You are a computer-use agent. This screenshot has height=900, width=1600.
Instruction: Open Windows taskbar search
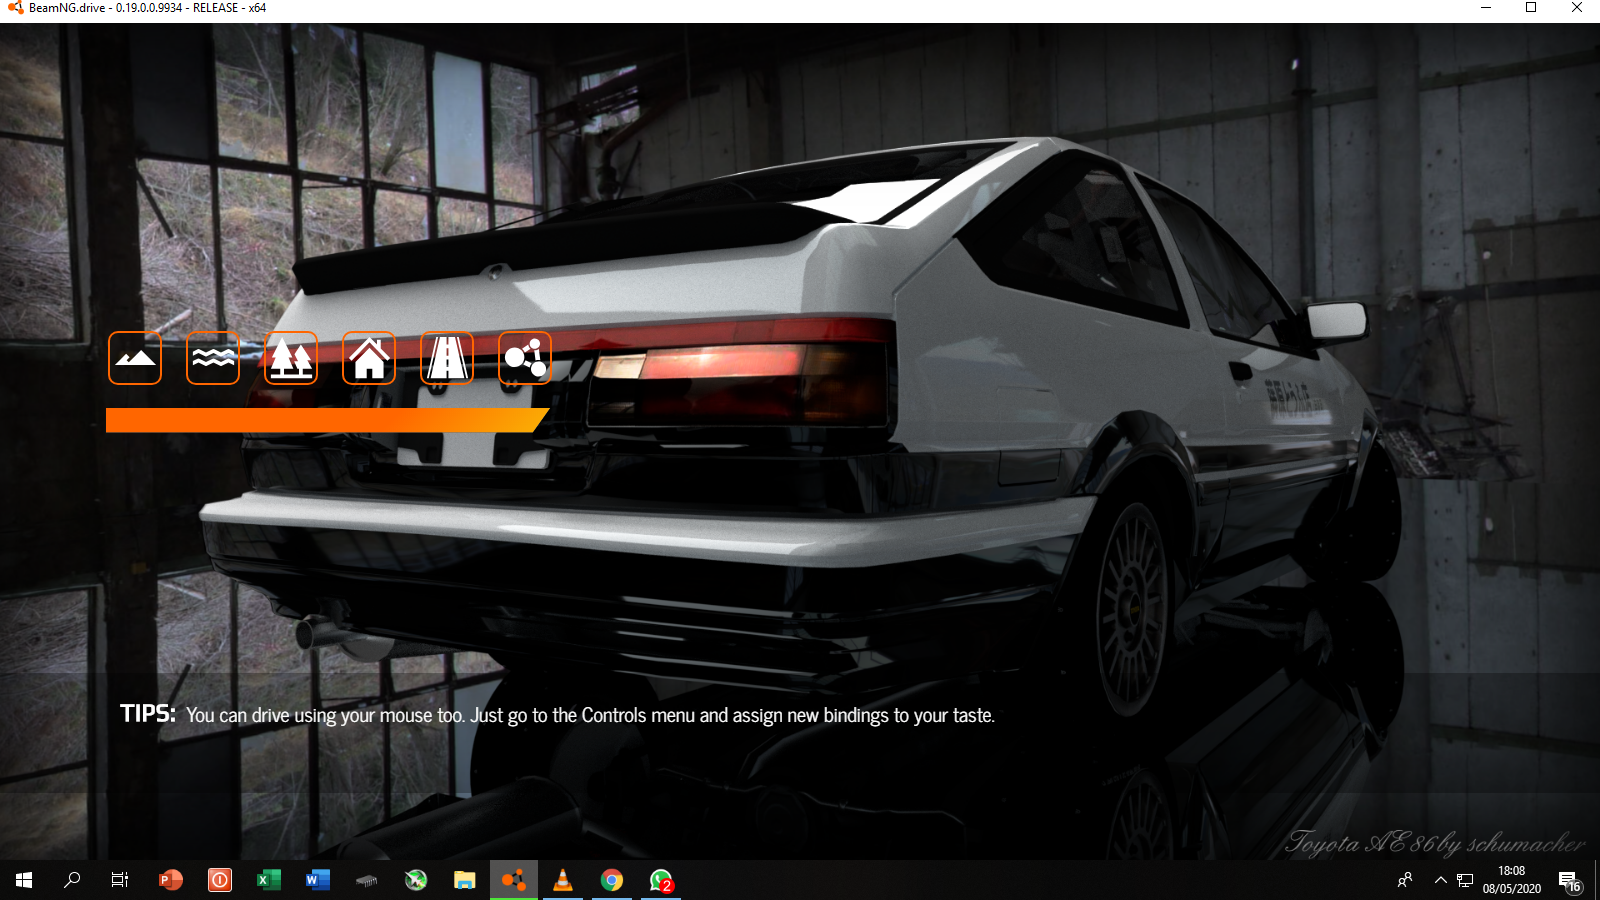coord(72,880)
